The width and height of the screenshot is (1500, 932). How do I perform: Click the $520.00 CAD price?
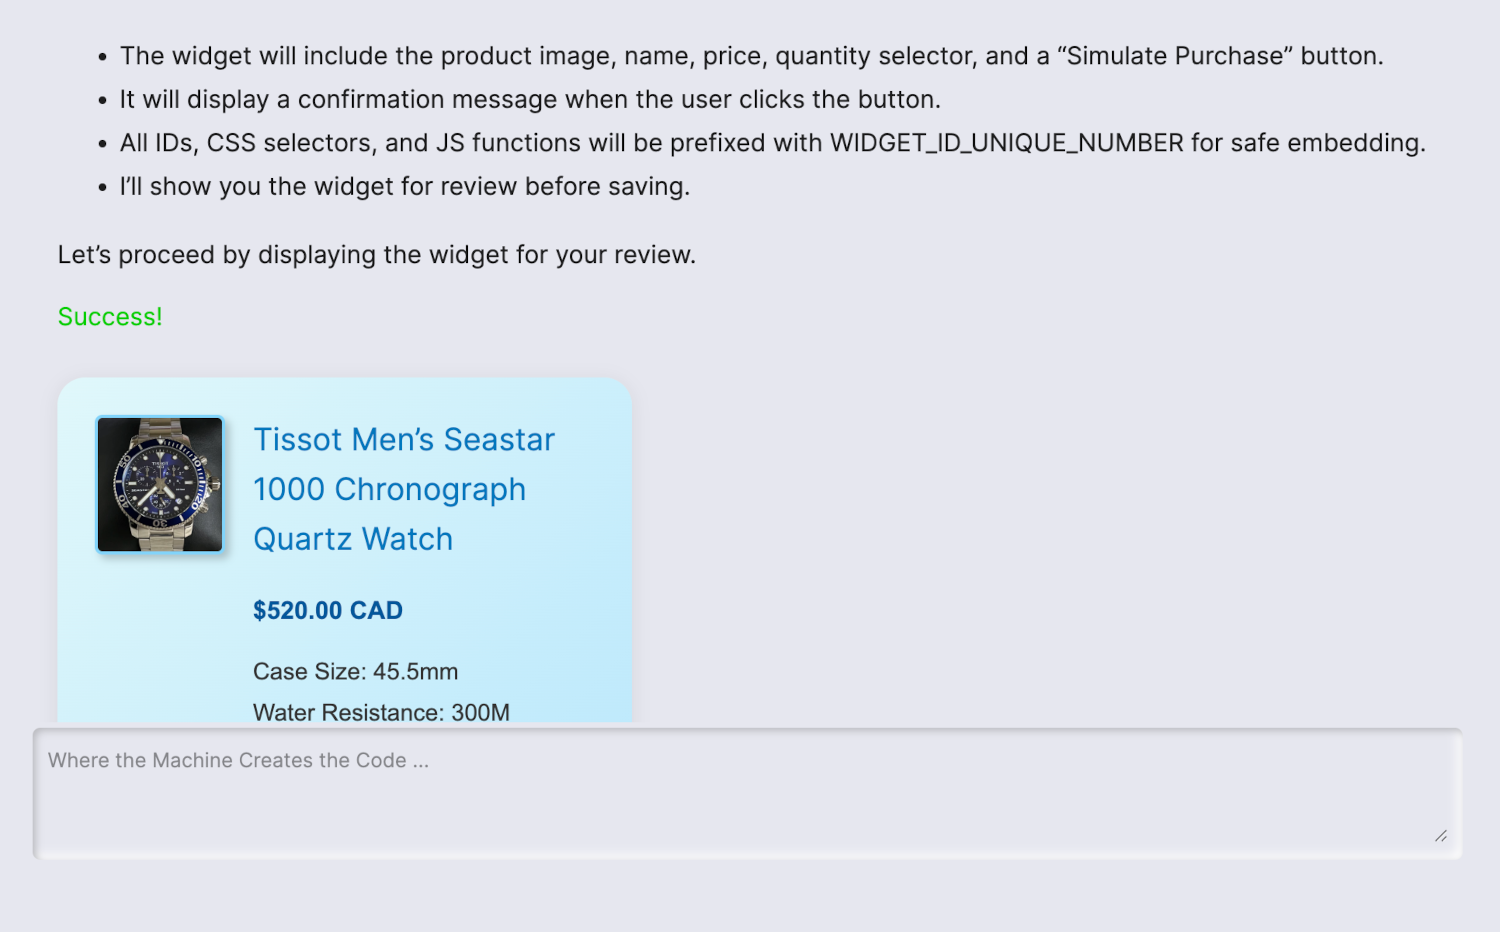click(x=327, y=611)
